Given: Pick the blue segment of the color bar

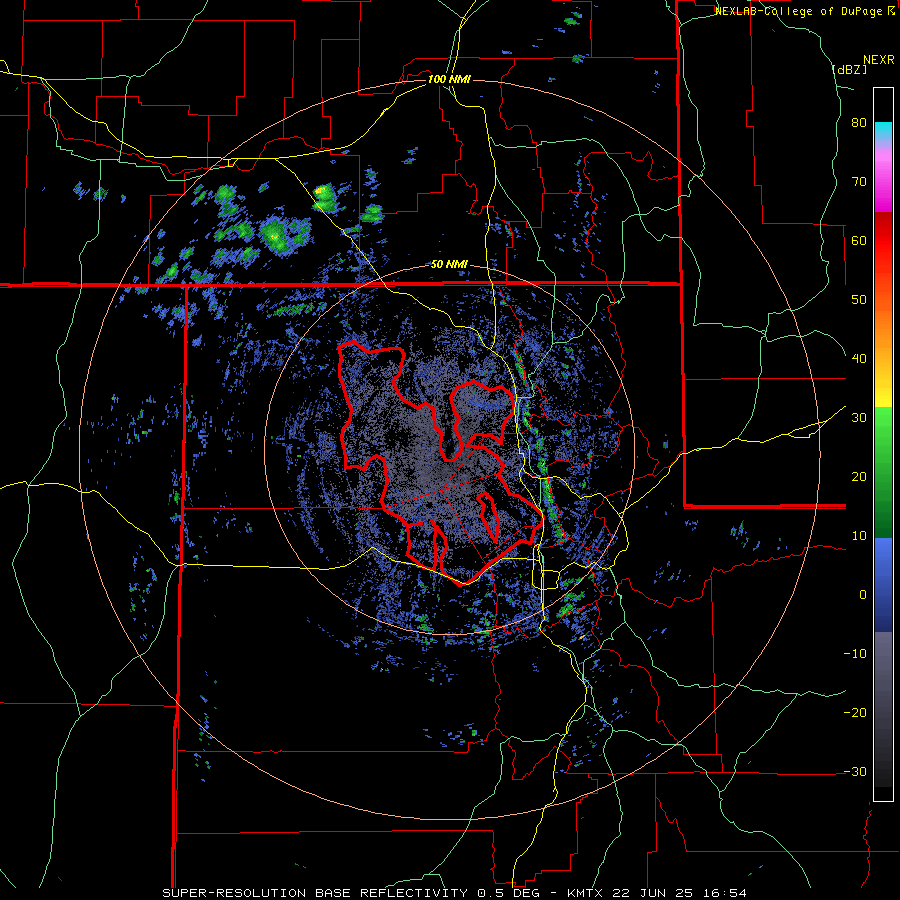Looking at the screenshot, I should coord(883,585).
